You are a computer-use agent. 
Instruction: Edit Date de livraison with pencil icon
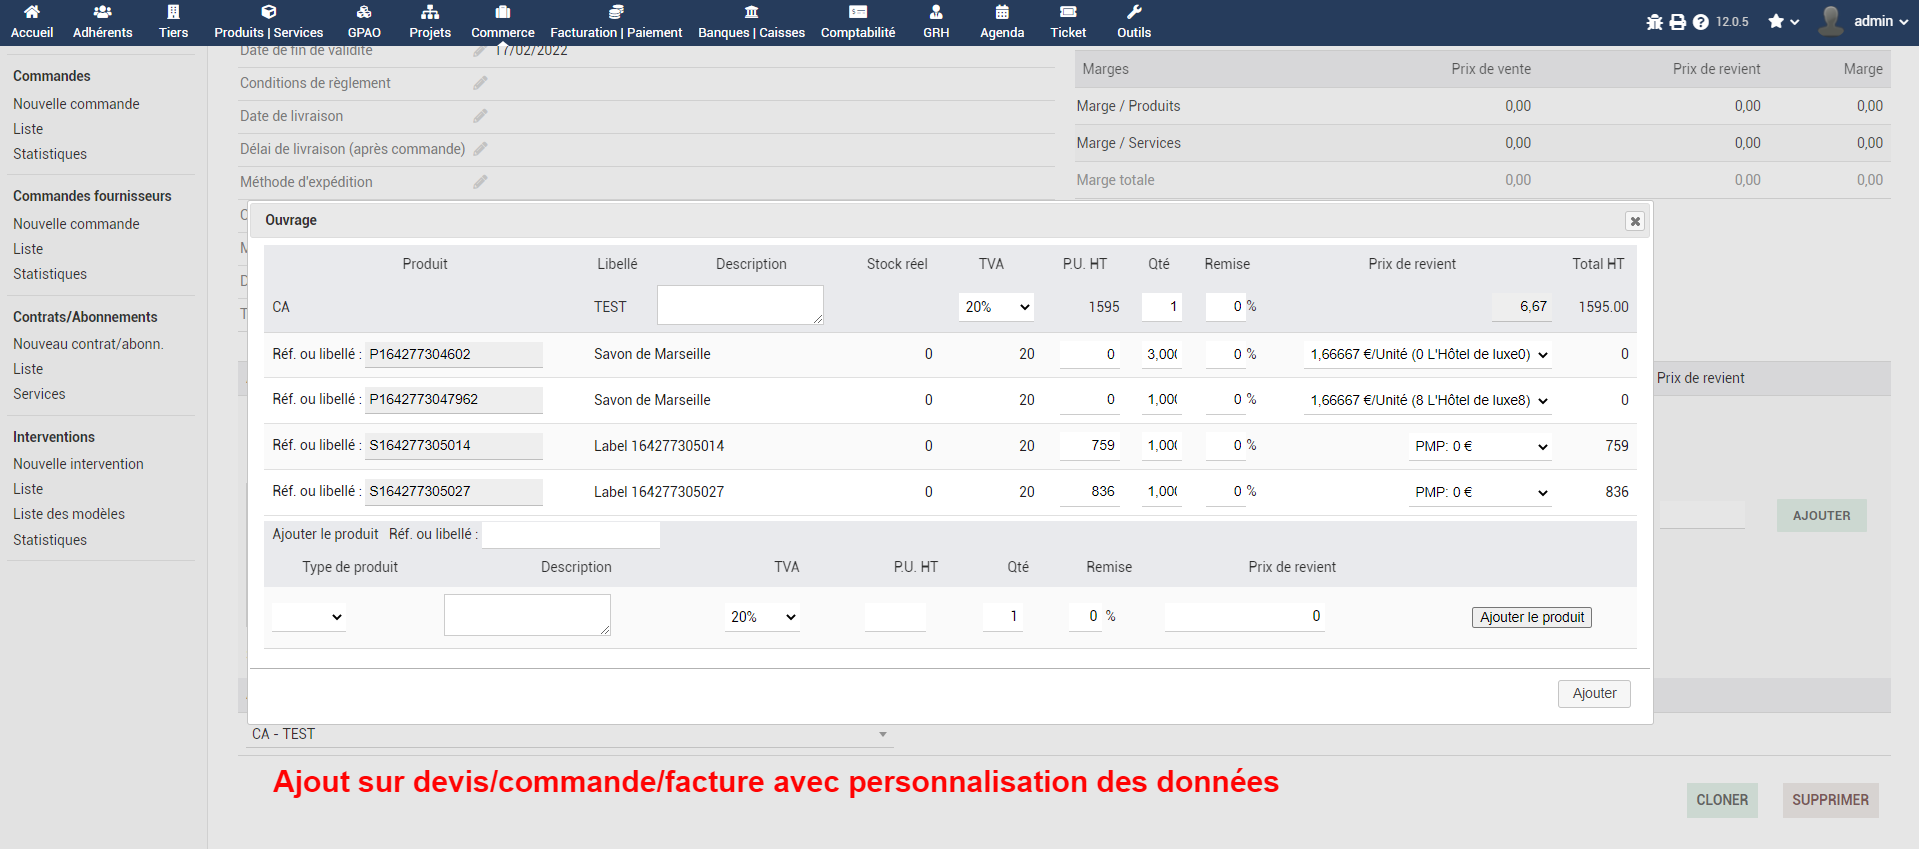(x=480, y=116)
